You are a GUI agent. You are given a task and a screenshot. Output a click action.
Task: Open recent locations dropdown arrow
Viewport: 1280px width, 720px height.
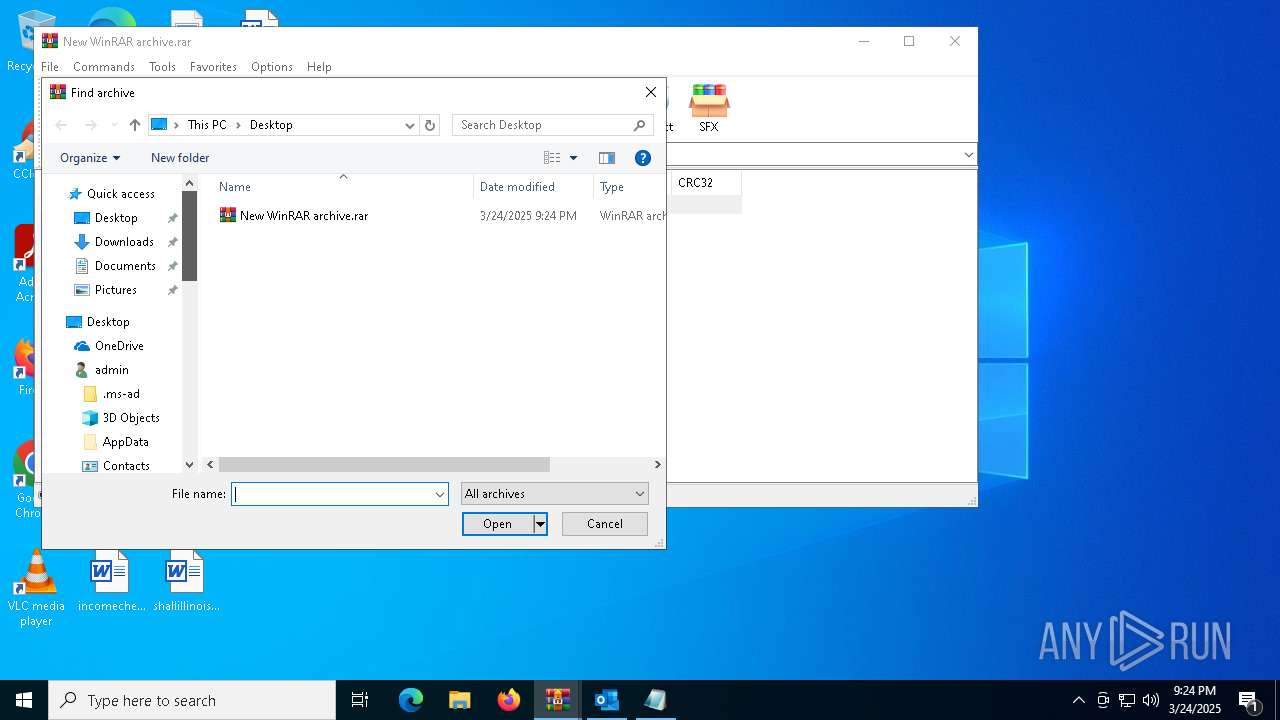(113, 125)
